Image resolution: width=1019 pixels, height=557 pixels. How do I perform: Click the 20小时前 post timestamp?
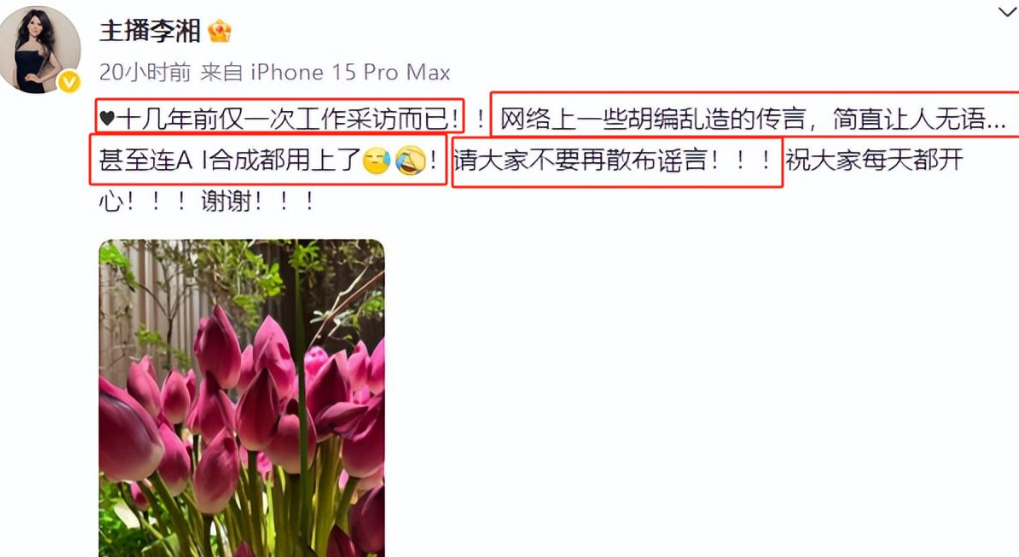[x=145, y=72]
